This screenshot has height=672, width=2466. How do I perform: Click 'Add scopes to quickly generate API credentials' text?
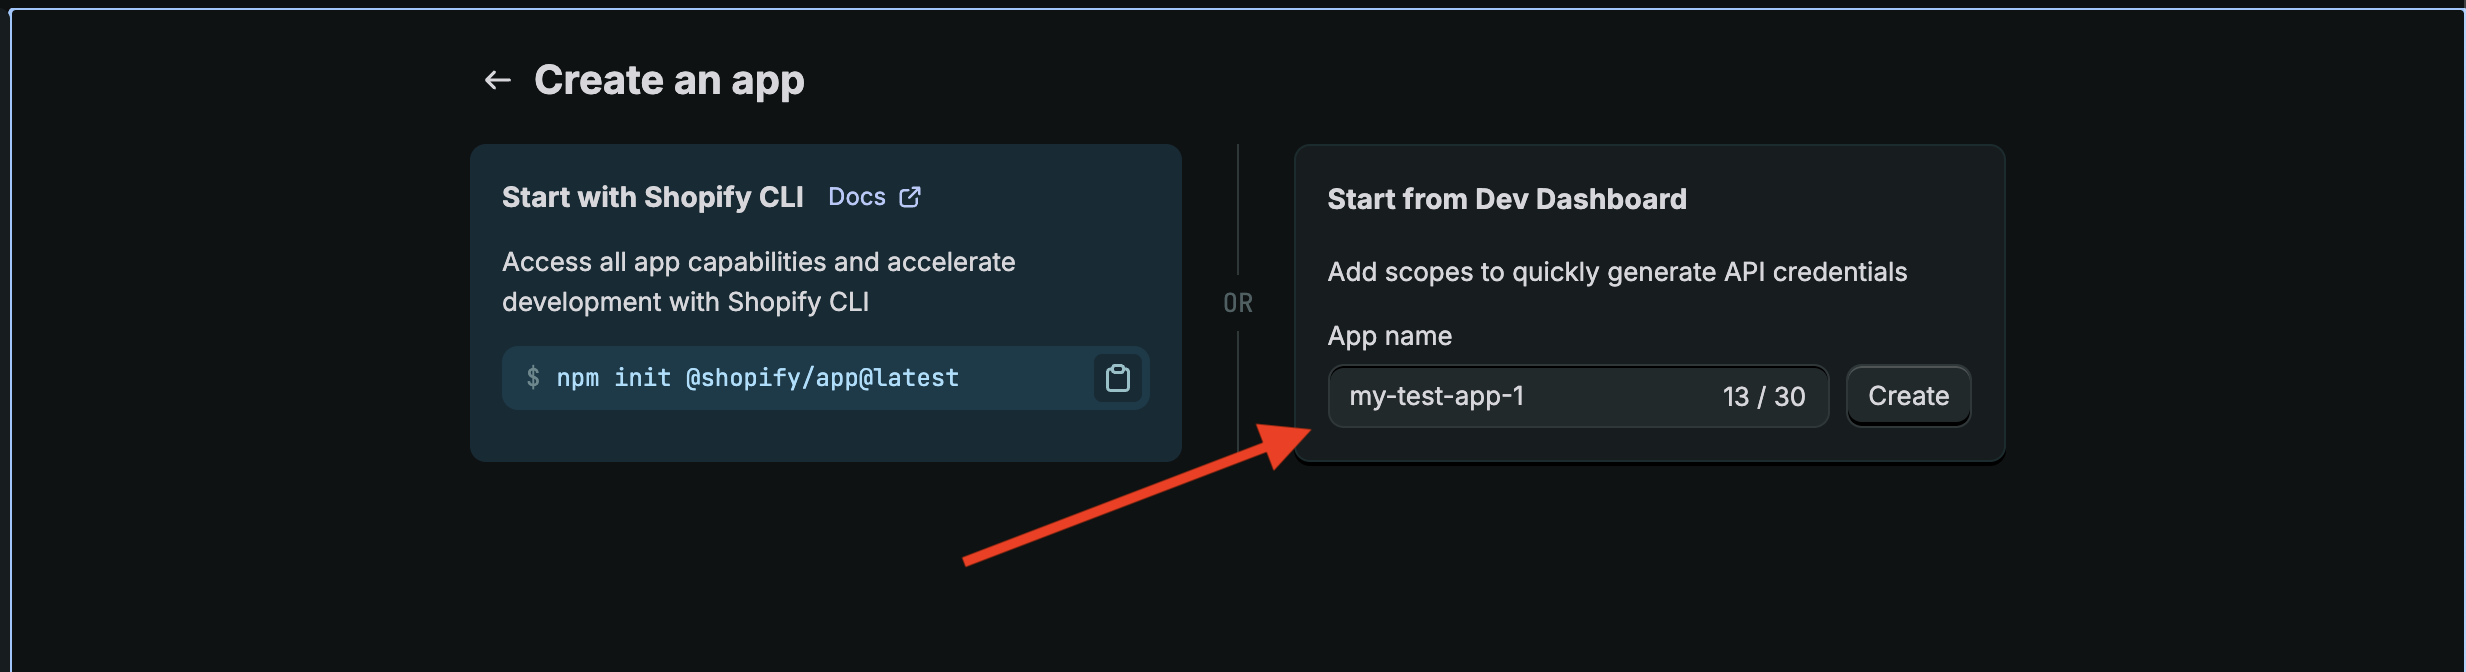[1617, 272]
